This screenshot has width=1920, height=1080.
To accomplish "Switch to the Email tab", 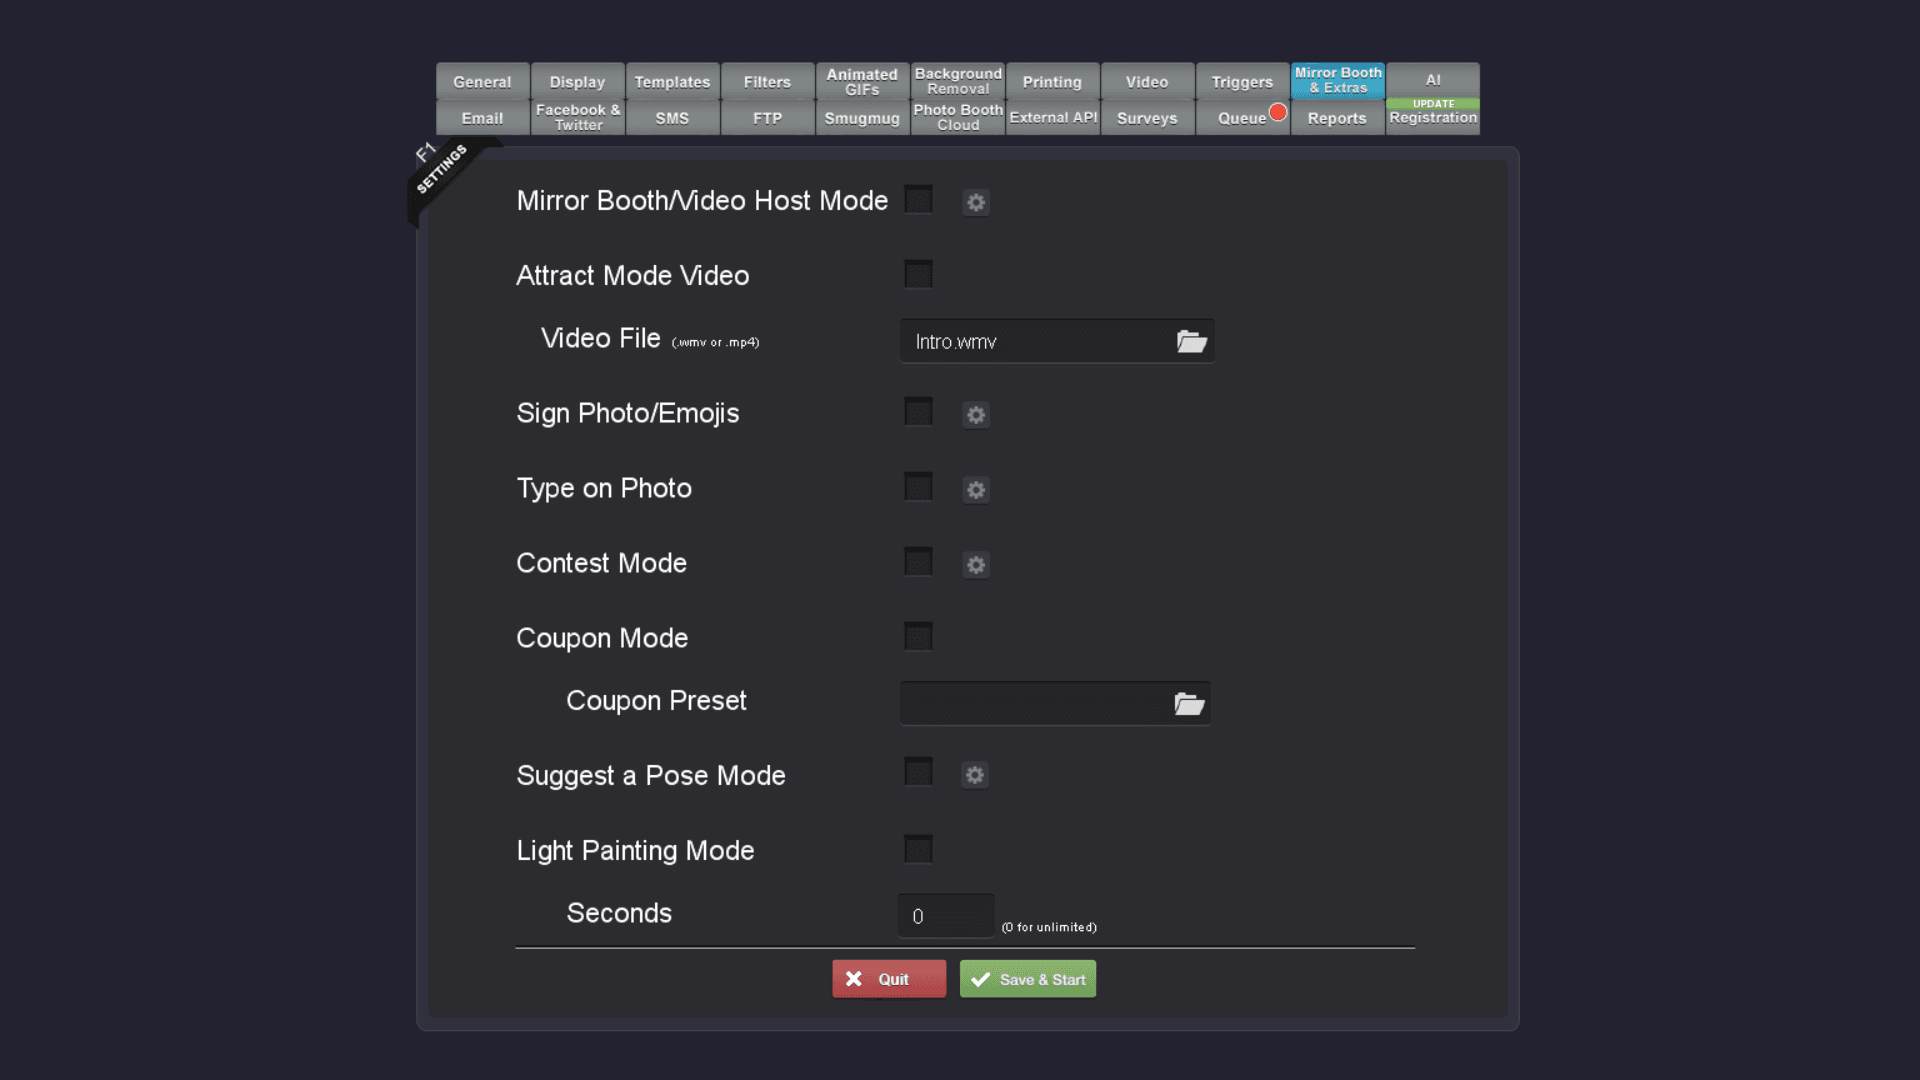I will tap(482, 117).
